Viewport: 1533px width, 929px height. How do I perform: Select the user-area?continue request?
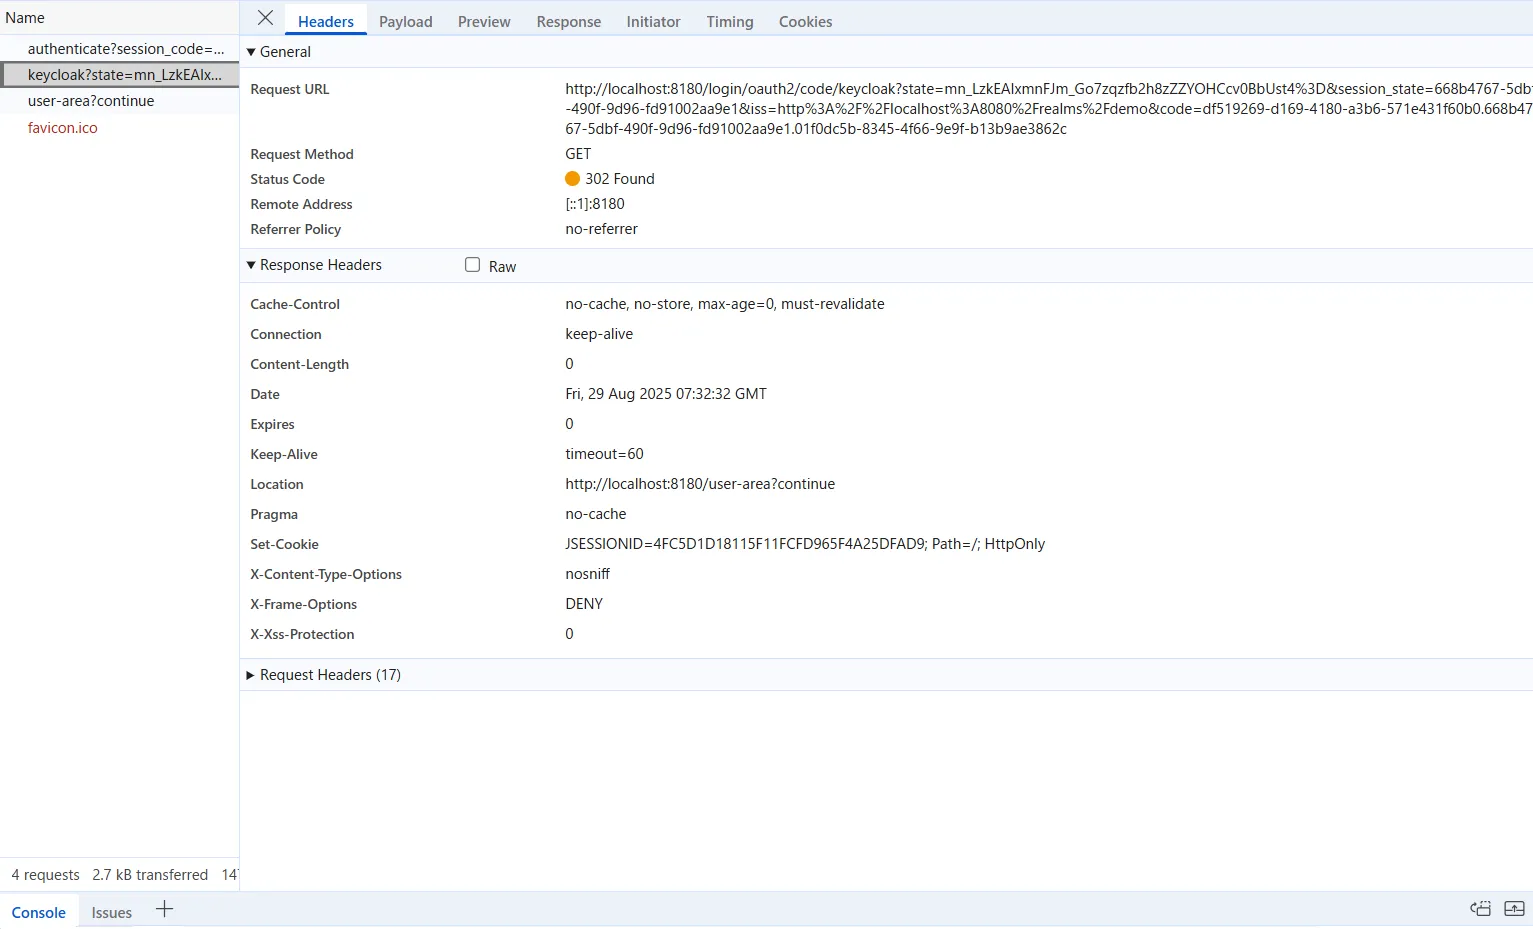click(x=91, y=101)
